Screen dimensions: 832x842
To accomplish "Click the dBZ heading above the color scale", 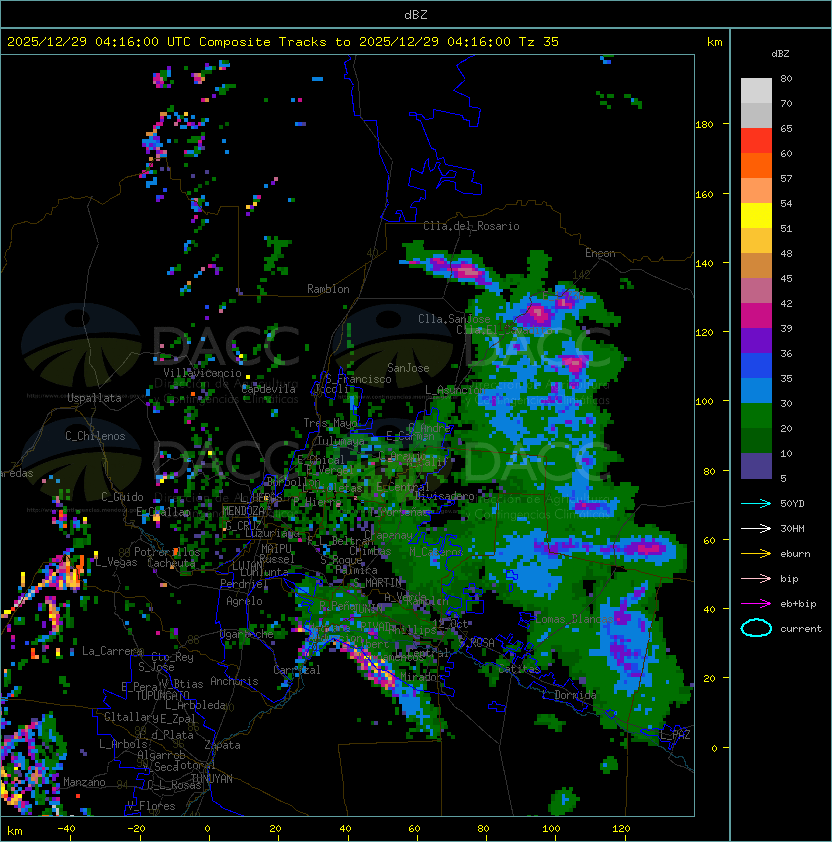I will pos(780,54).
